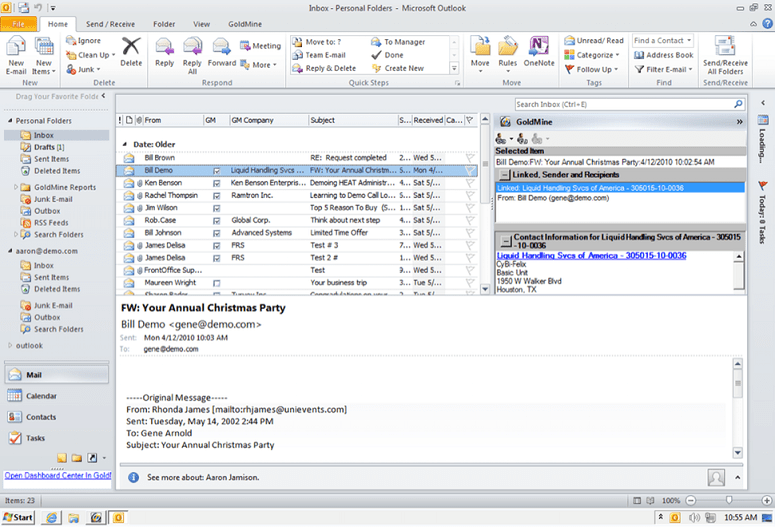The height and width of the screenshot is (527, 775).
Task: Click in the Search Inbox field
Action: click(x=620, y=104)
